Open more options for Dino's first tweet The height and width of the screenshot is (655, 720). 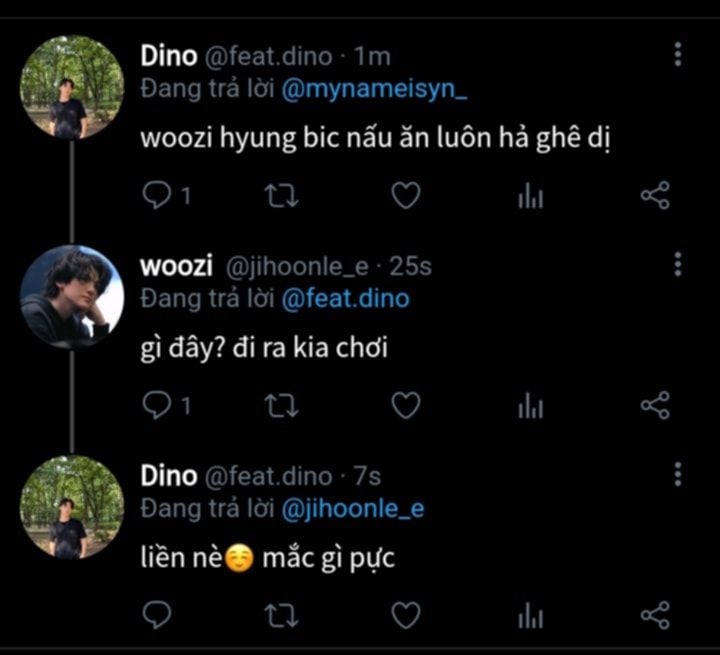678,54
